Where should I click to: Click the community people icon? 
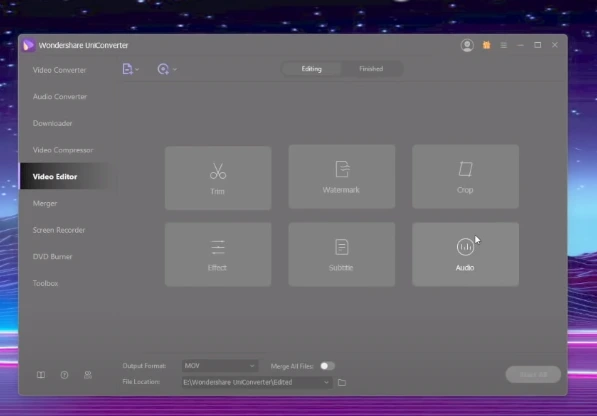88,375
